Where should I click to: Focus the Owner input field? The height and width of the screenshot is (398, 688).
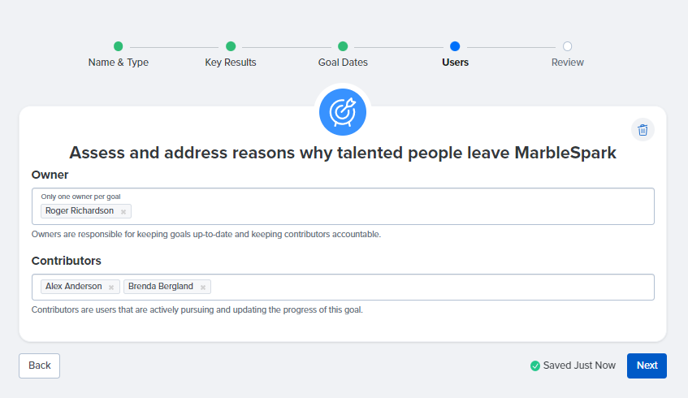(343, 206)
